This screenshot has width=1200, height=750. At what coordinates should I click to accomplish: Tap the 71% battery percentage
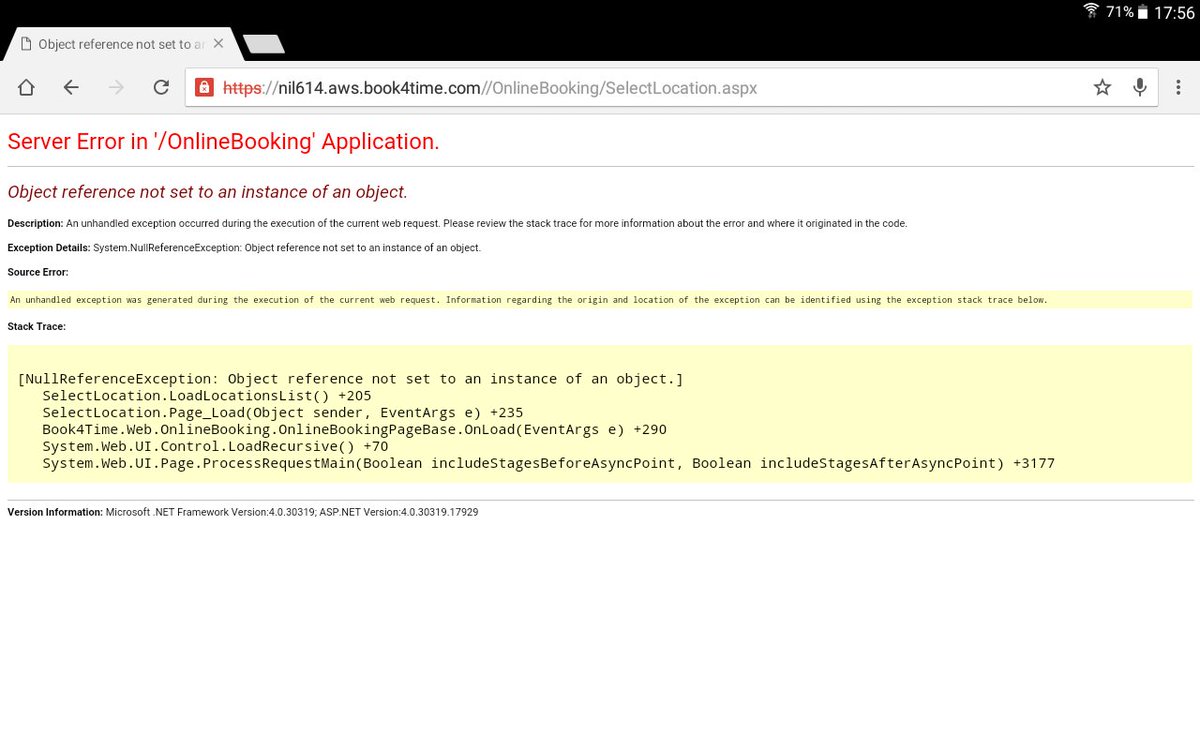tap(1119, 13)
